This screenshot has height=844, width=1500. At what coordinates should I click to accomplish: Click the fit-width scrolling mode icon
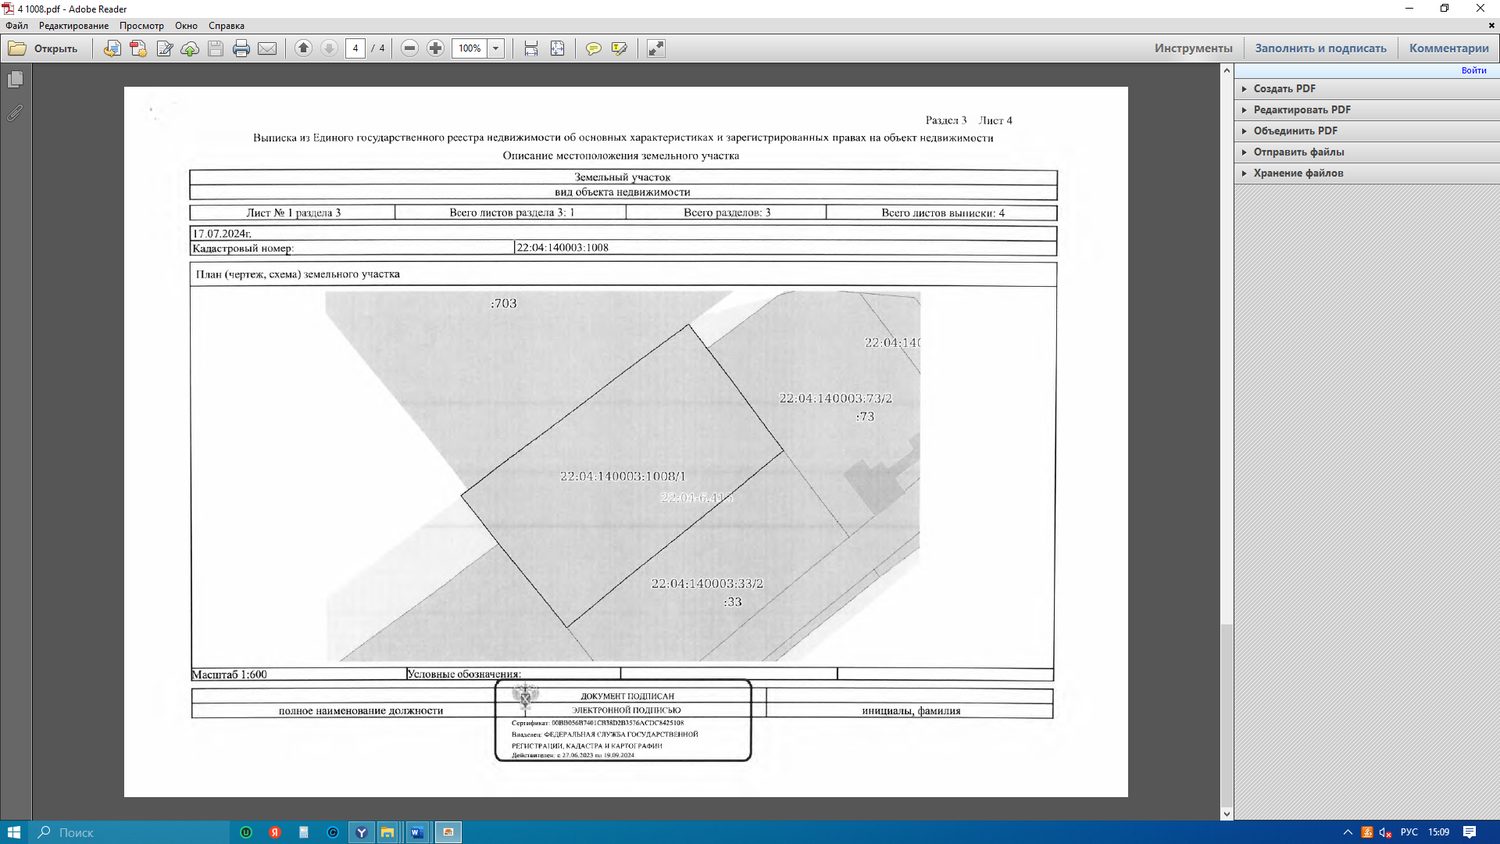click(531, 48)
